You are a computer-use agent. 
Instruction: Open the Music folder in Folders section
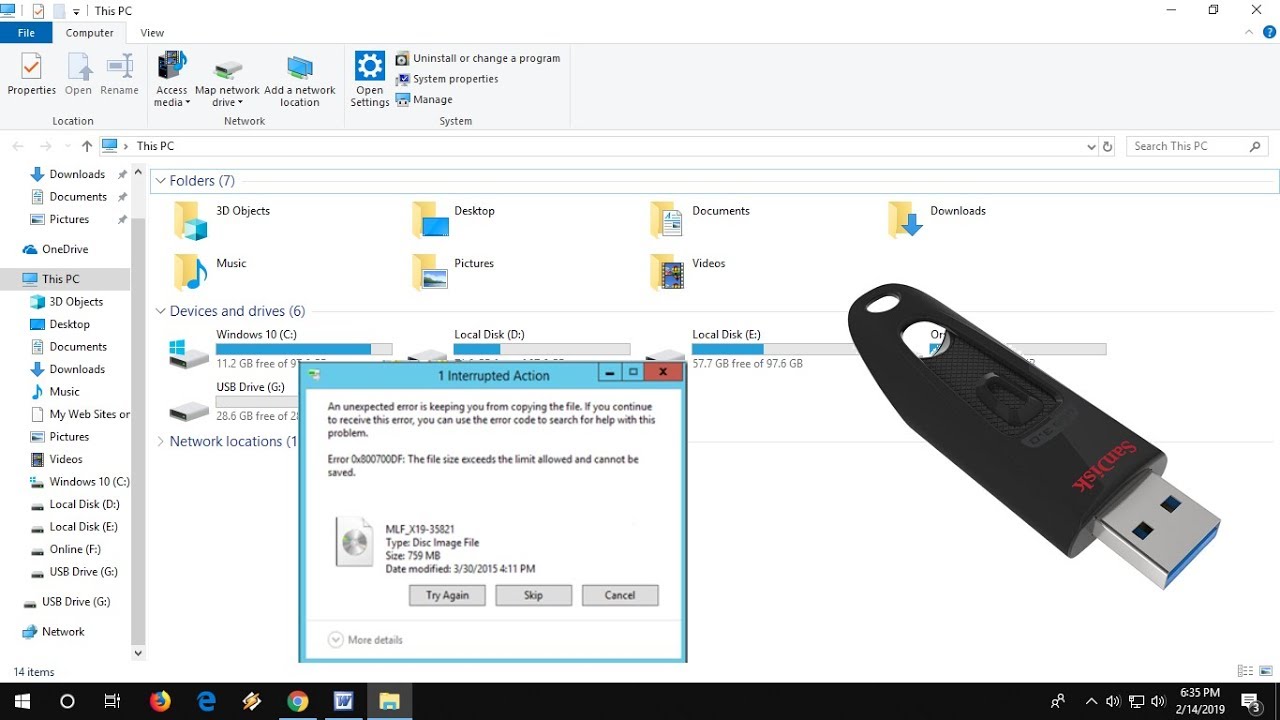click(190, 271)
